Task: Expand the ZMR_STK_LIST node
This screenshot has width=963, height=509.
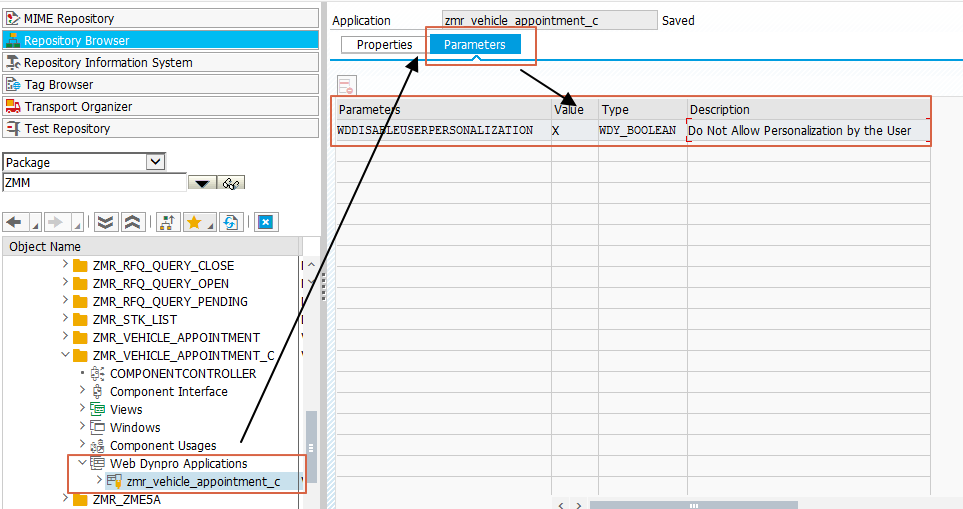Action: click(65, 318)
